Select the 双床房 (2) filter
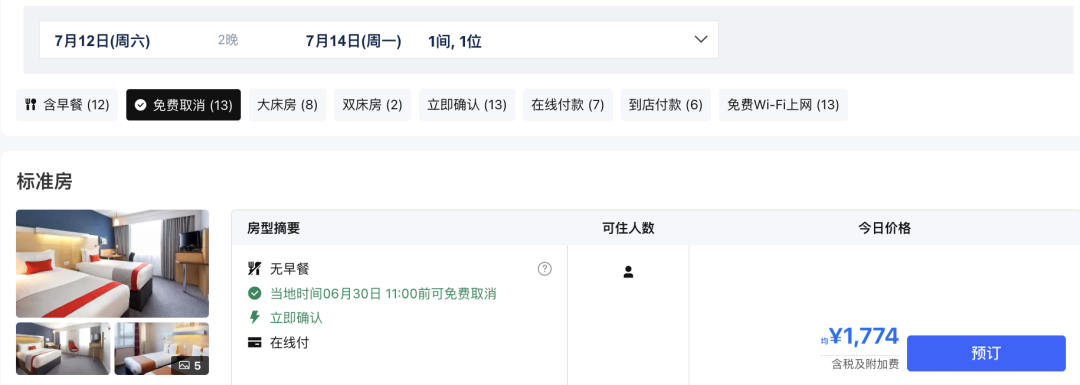 click(x=373, y=105)
